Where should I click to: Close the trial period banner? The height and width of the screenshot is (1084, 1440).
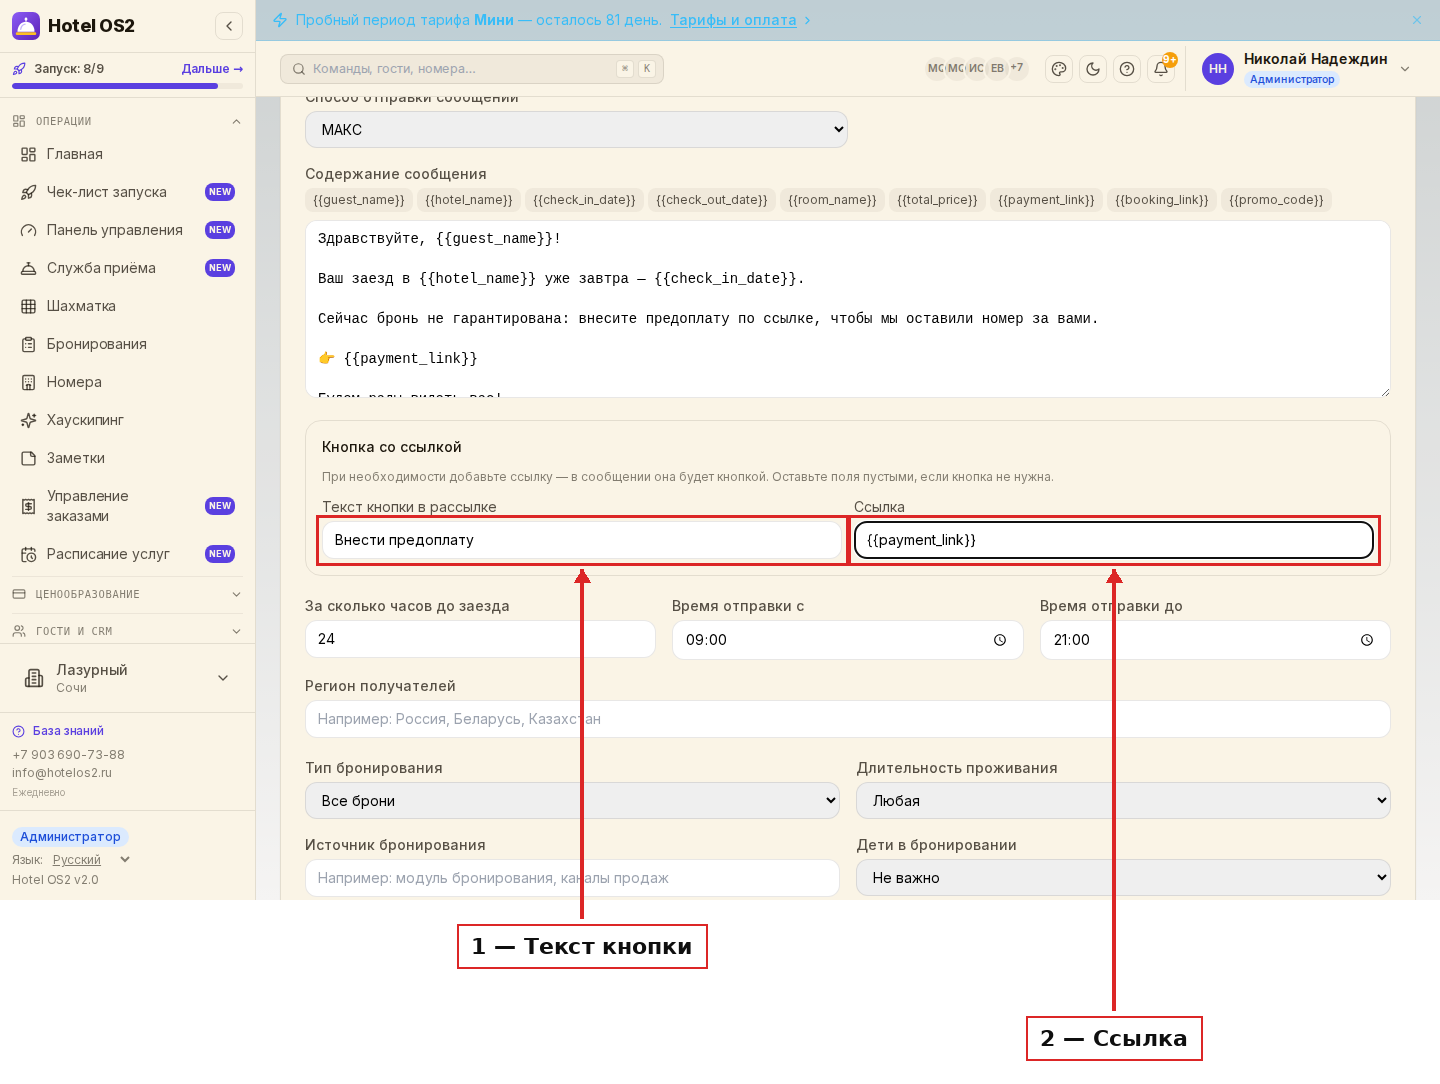click(x=1417, y=20)
